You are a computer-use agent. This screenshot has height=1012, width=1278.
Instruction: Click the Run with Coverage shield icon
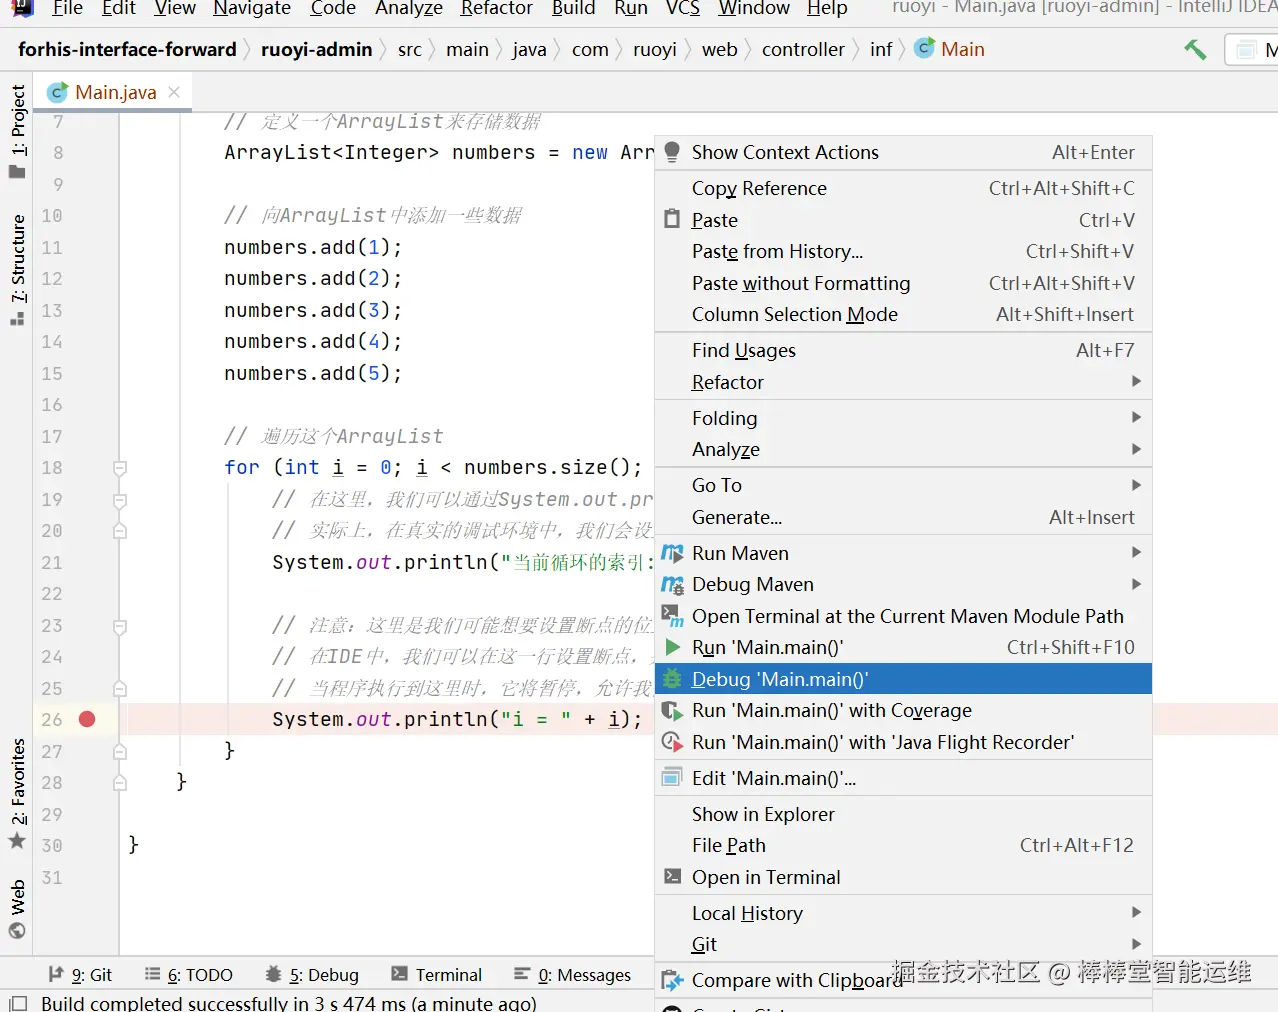click(x=673, y=711)
